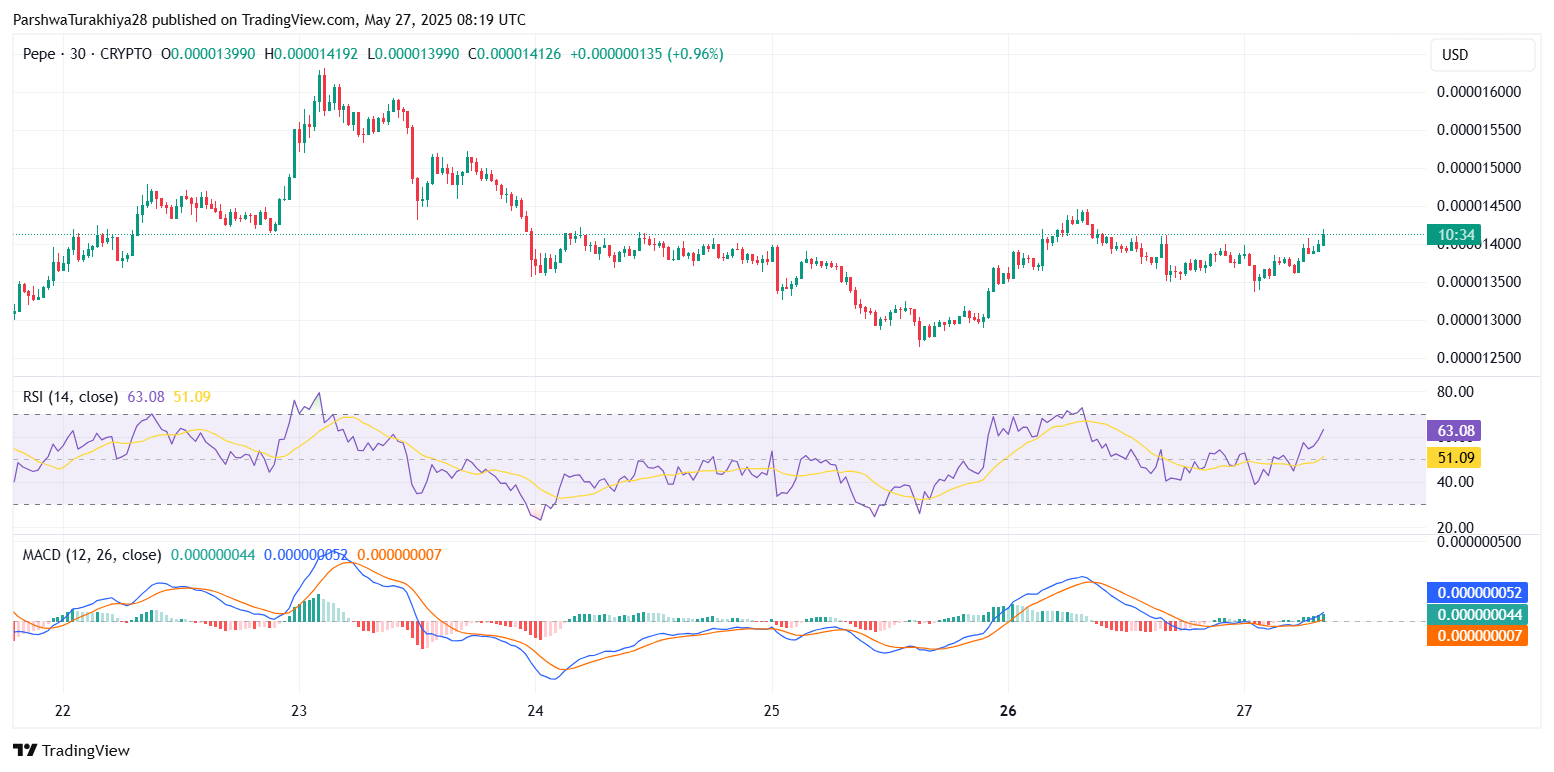Select date 24 on the time axis
This screenshot has height=772, width=1554.
(535, 711)
